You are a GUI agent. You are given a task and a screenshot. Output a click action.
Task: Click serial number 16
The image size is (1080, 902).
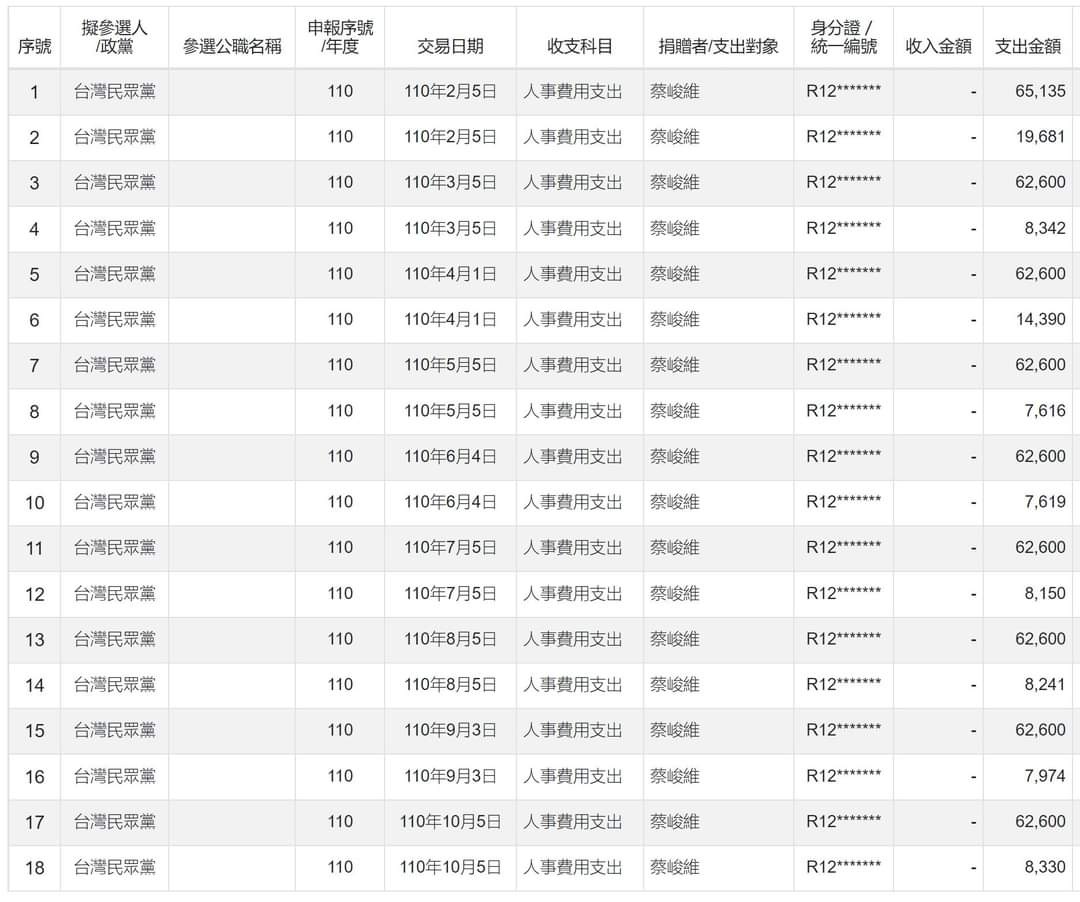pyautogui.click(x=34, y=776)
